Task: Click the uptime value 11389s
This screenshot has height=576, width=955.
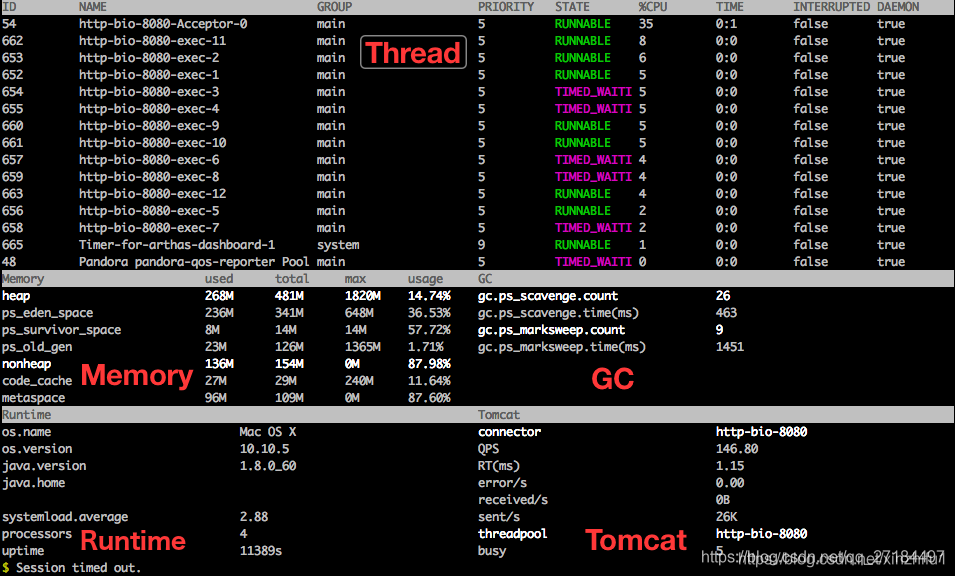Action: (261, 551)
